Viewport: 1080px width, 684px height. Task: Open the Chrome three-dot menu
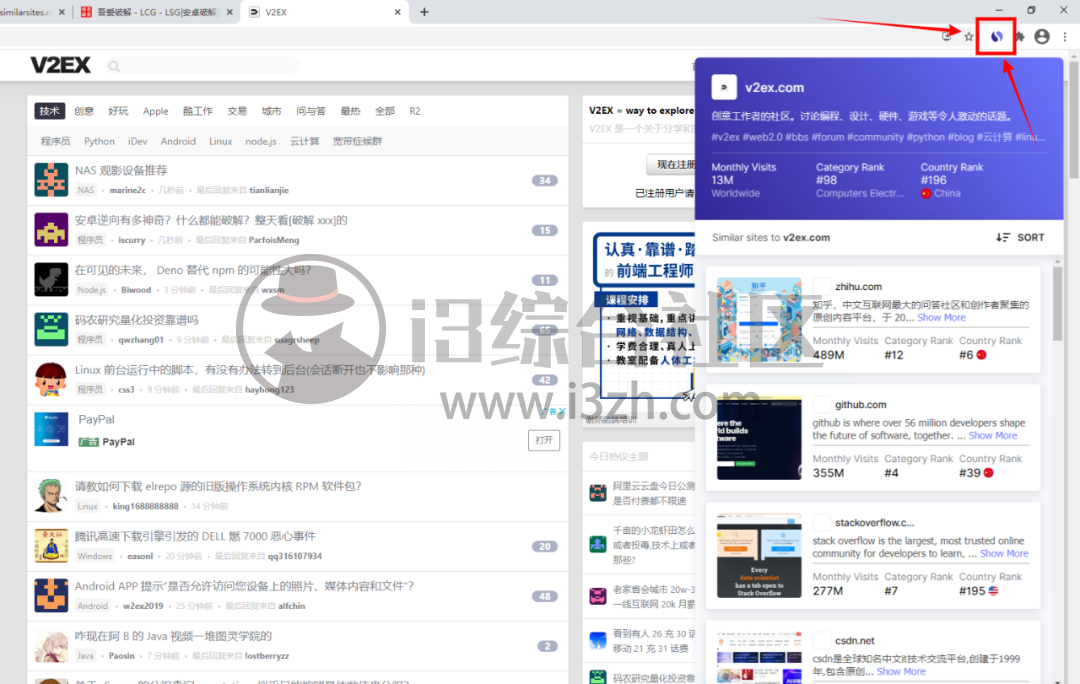tap(1065, 37)
